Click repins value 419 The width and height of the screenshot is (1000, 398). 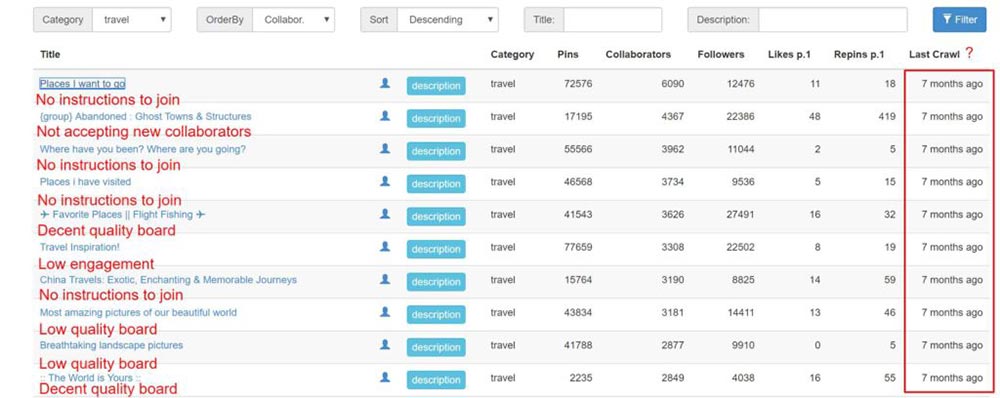[887, 116]
